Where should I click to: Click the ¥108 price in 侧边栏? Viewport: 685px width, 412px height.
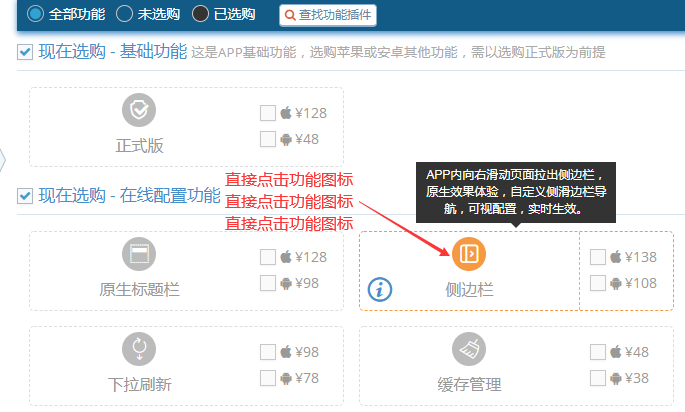pos(641,284)
